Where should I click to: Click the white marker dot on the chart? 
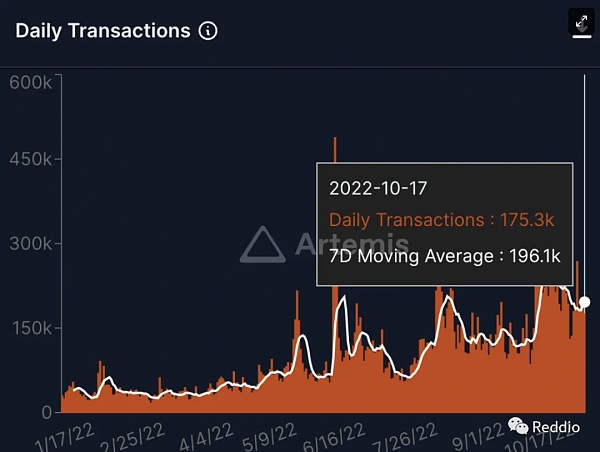click(584, 302)
